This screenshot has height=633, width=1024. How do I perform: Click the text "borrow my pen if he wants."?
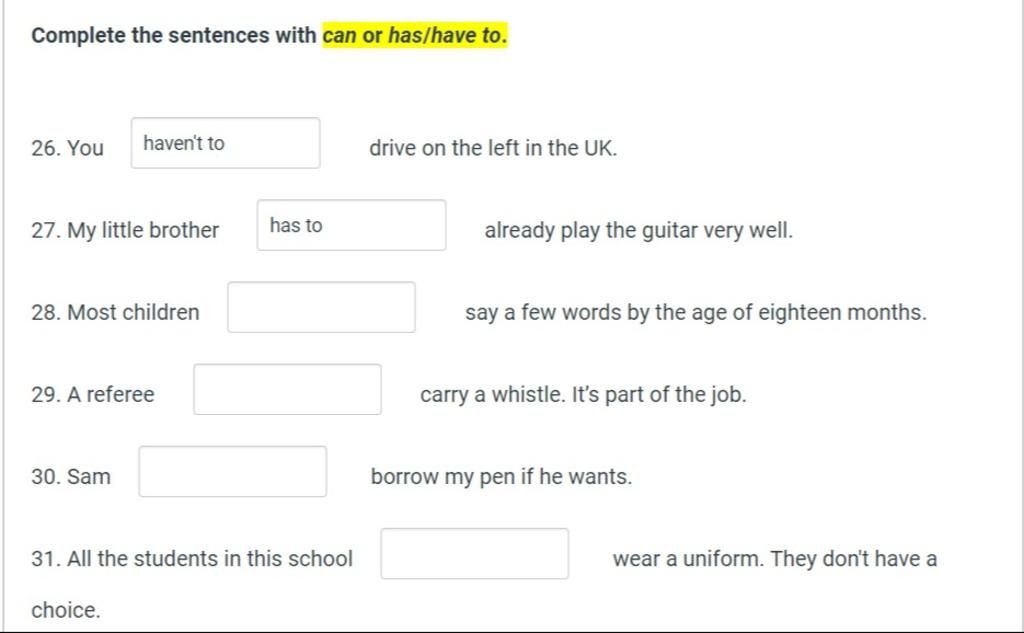(501, 476)
